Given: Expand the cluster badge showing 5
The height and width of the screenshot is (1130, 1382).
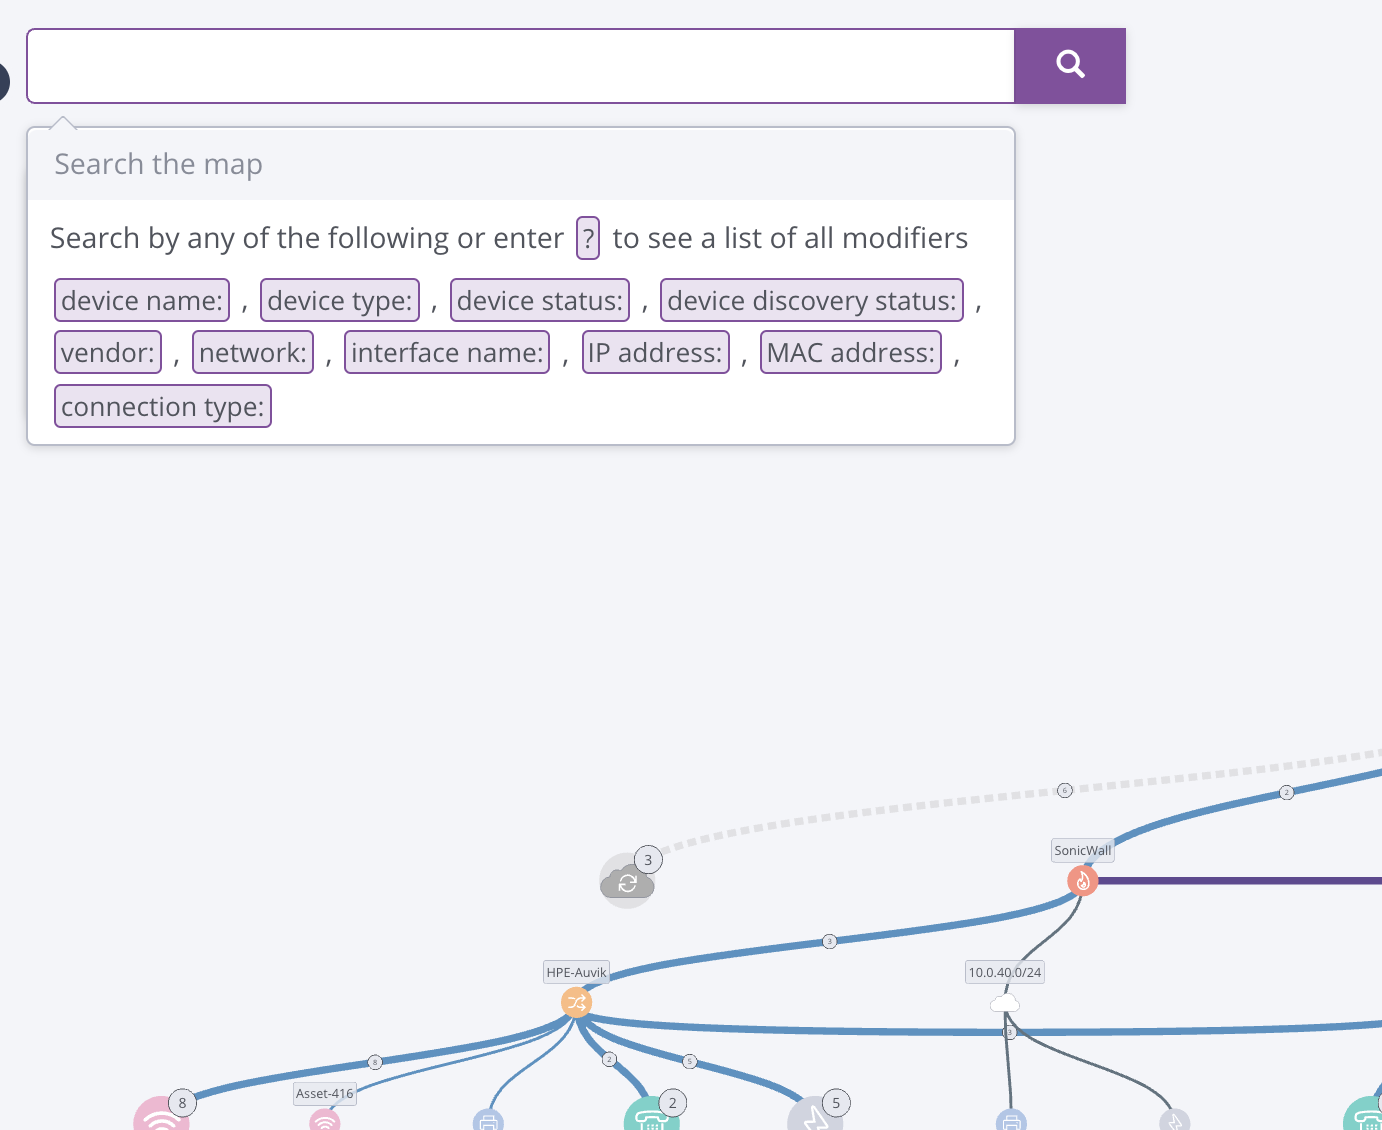Looking at the screenshot, I should [x=835, y=1103].
